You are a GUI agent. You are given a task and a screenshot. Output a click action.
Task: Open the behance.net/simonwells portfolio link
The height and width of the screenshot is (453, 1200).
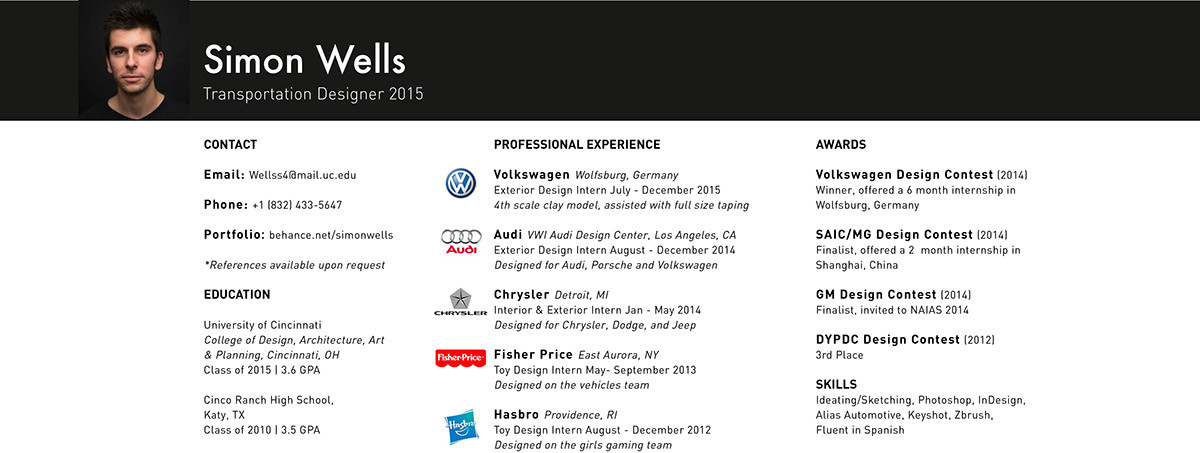(331, 235)
